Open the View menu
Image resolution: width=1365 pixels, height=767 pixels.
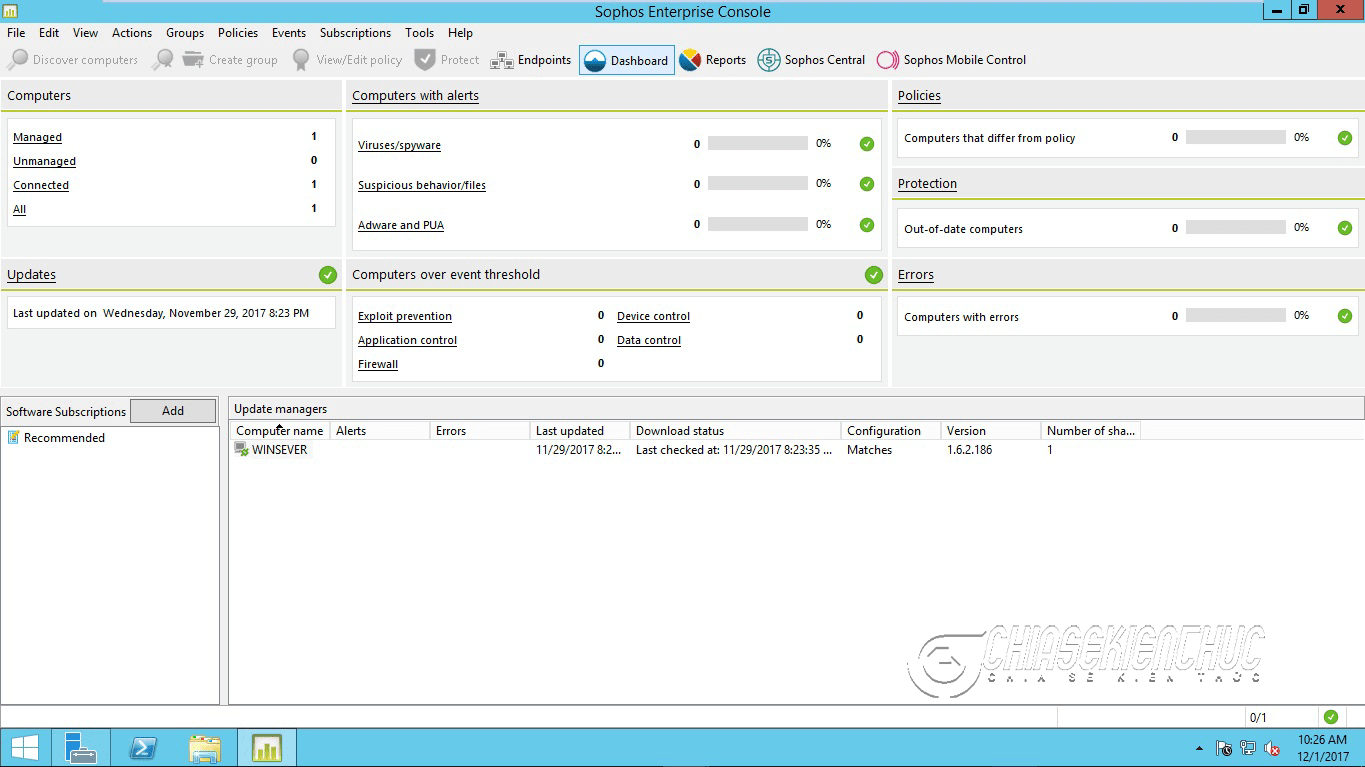[x=86, y=33]
